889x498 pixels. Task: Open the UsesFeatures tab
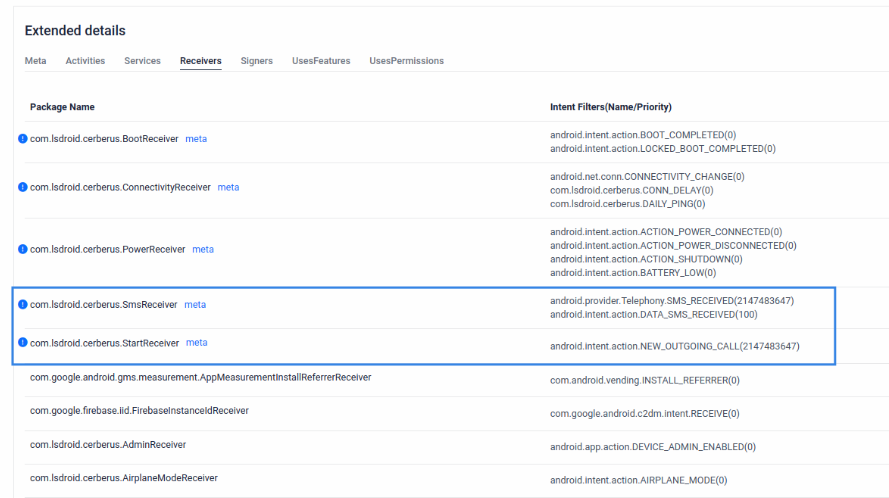[x=321, y=61]
